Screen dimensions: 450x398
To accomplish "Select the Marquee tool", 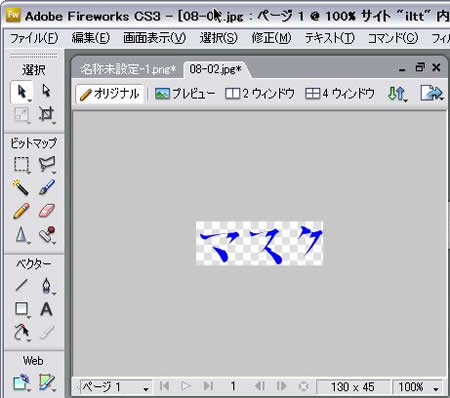I will [22, 165].
